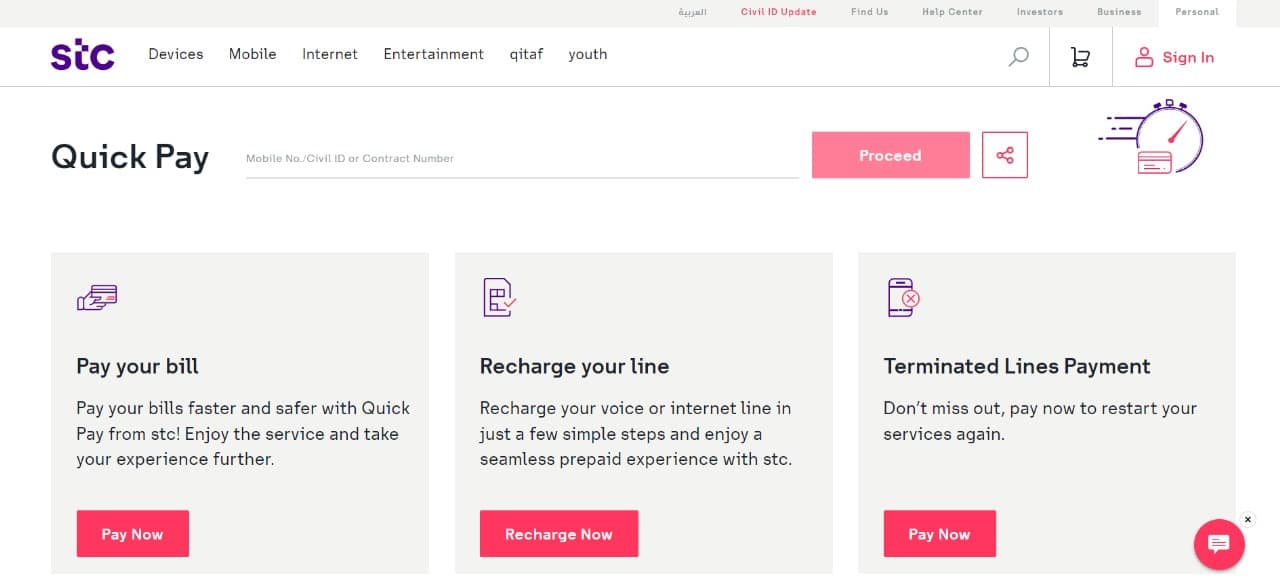The image size is (1280, 582).
Task: Click the Sign In person icon
Action: point(1143,57)
